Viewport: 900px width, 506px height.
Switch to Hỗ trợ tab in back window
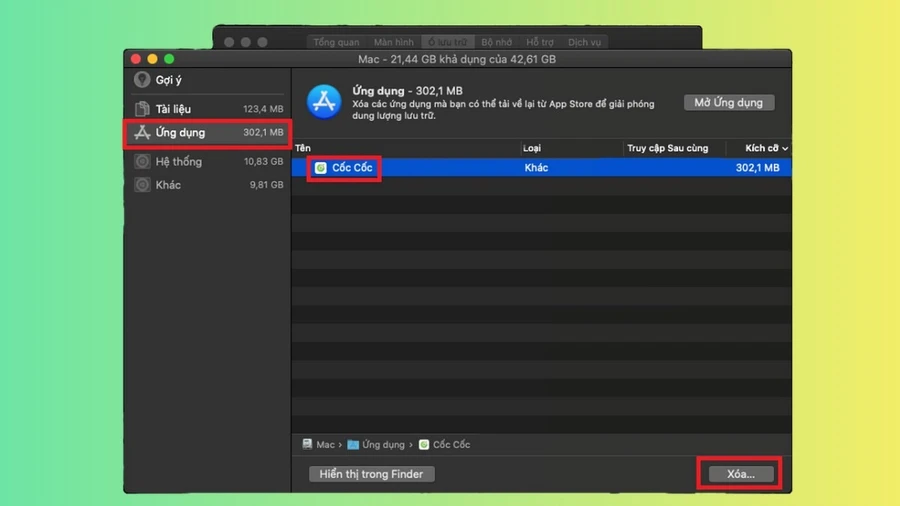pyautogui.click(x=540, y=42)
